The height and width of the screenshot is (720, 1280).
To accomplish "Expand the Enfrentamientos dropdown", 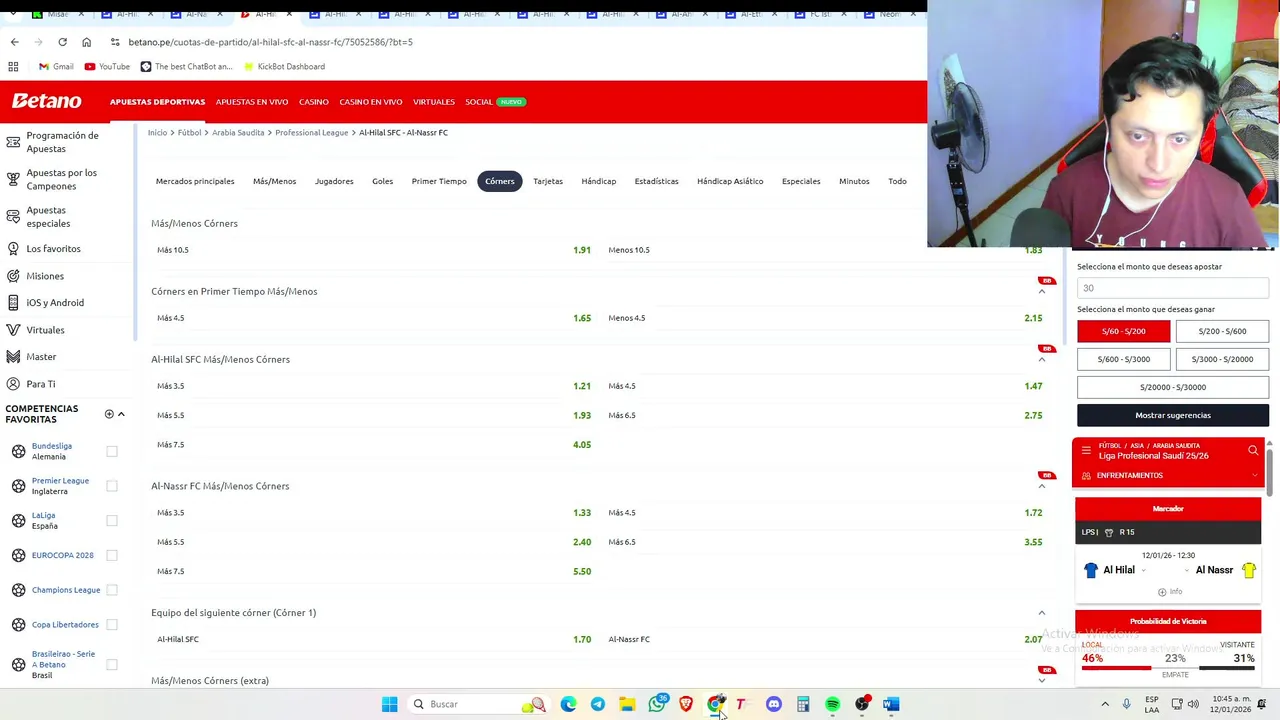I will [1253, 475].
